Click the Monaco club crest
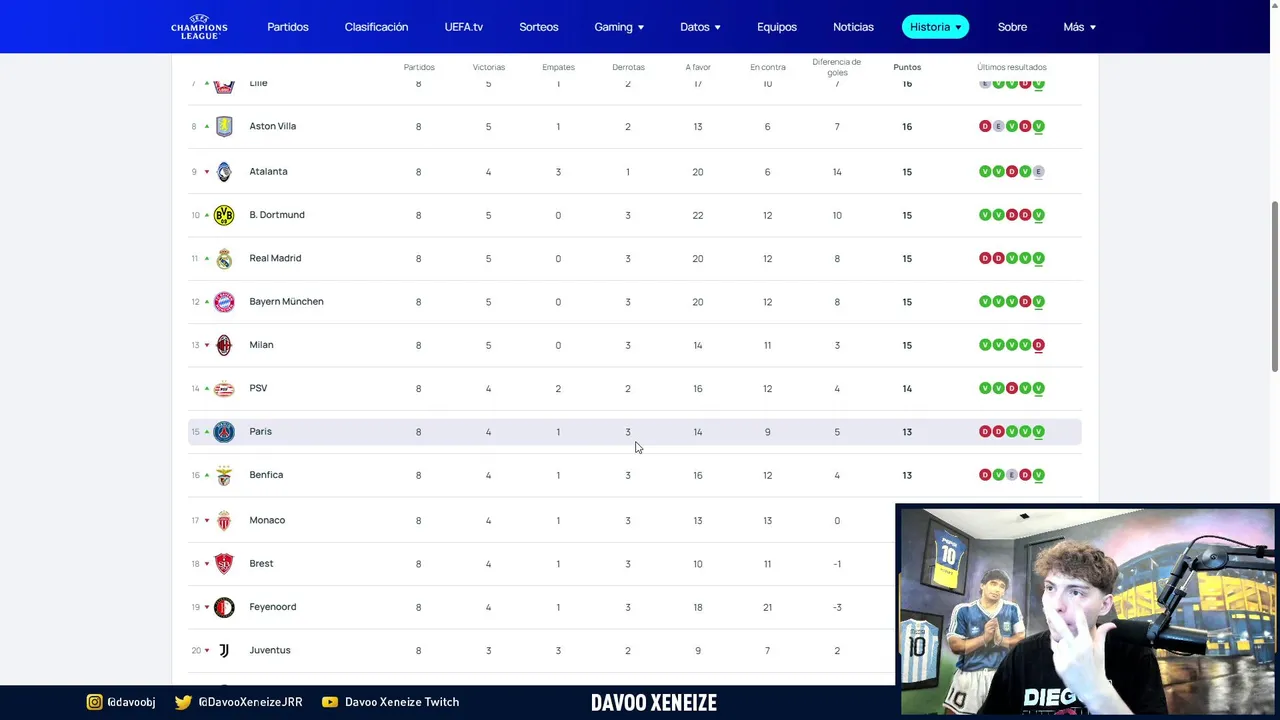Image resolution: width=1280 pixels, height=720 pixels. pos(224,521)
